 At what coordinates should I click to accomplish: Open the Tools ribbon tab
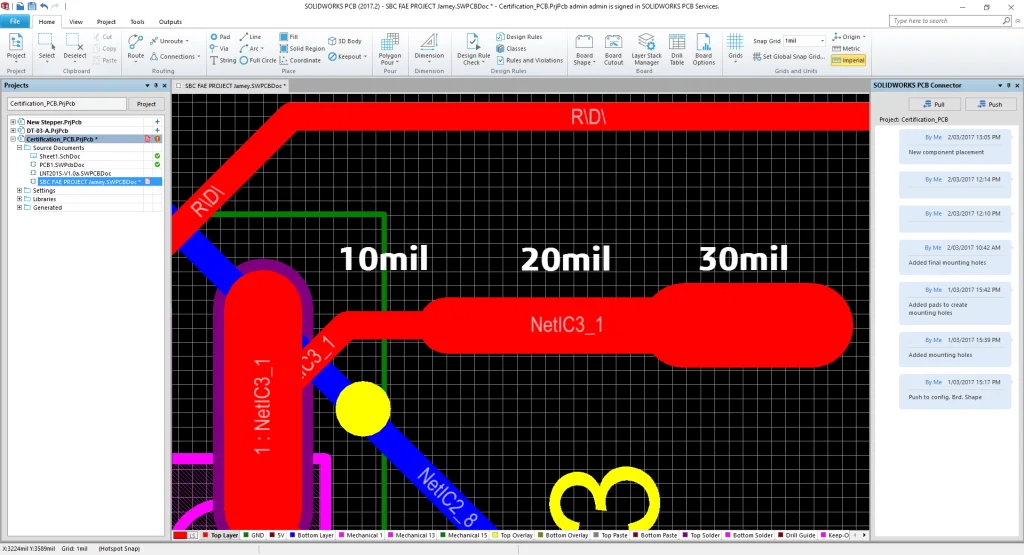(137, 21)
